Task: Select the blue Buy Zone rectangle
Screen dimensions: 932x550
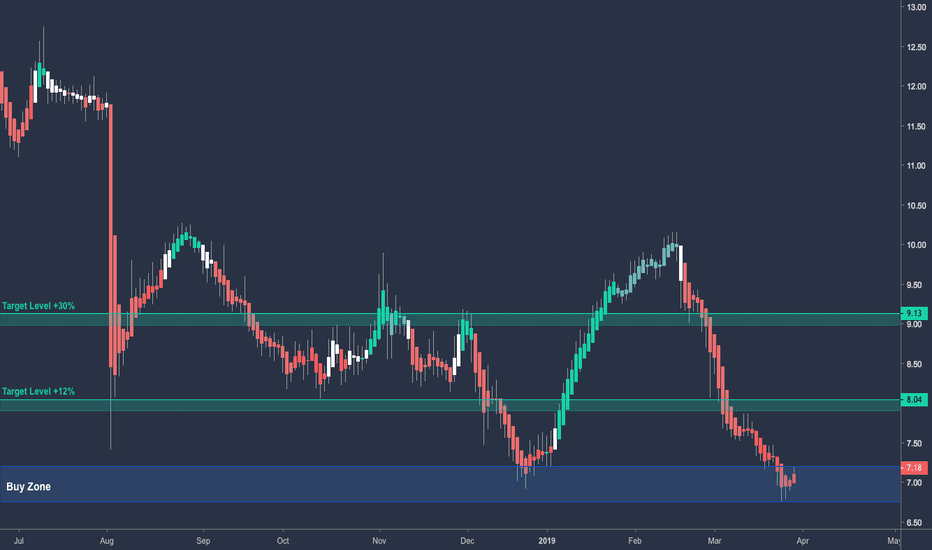Action: 450,484
